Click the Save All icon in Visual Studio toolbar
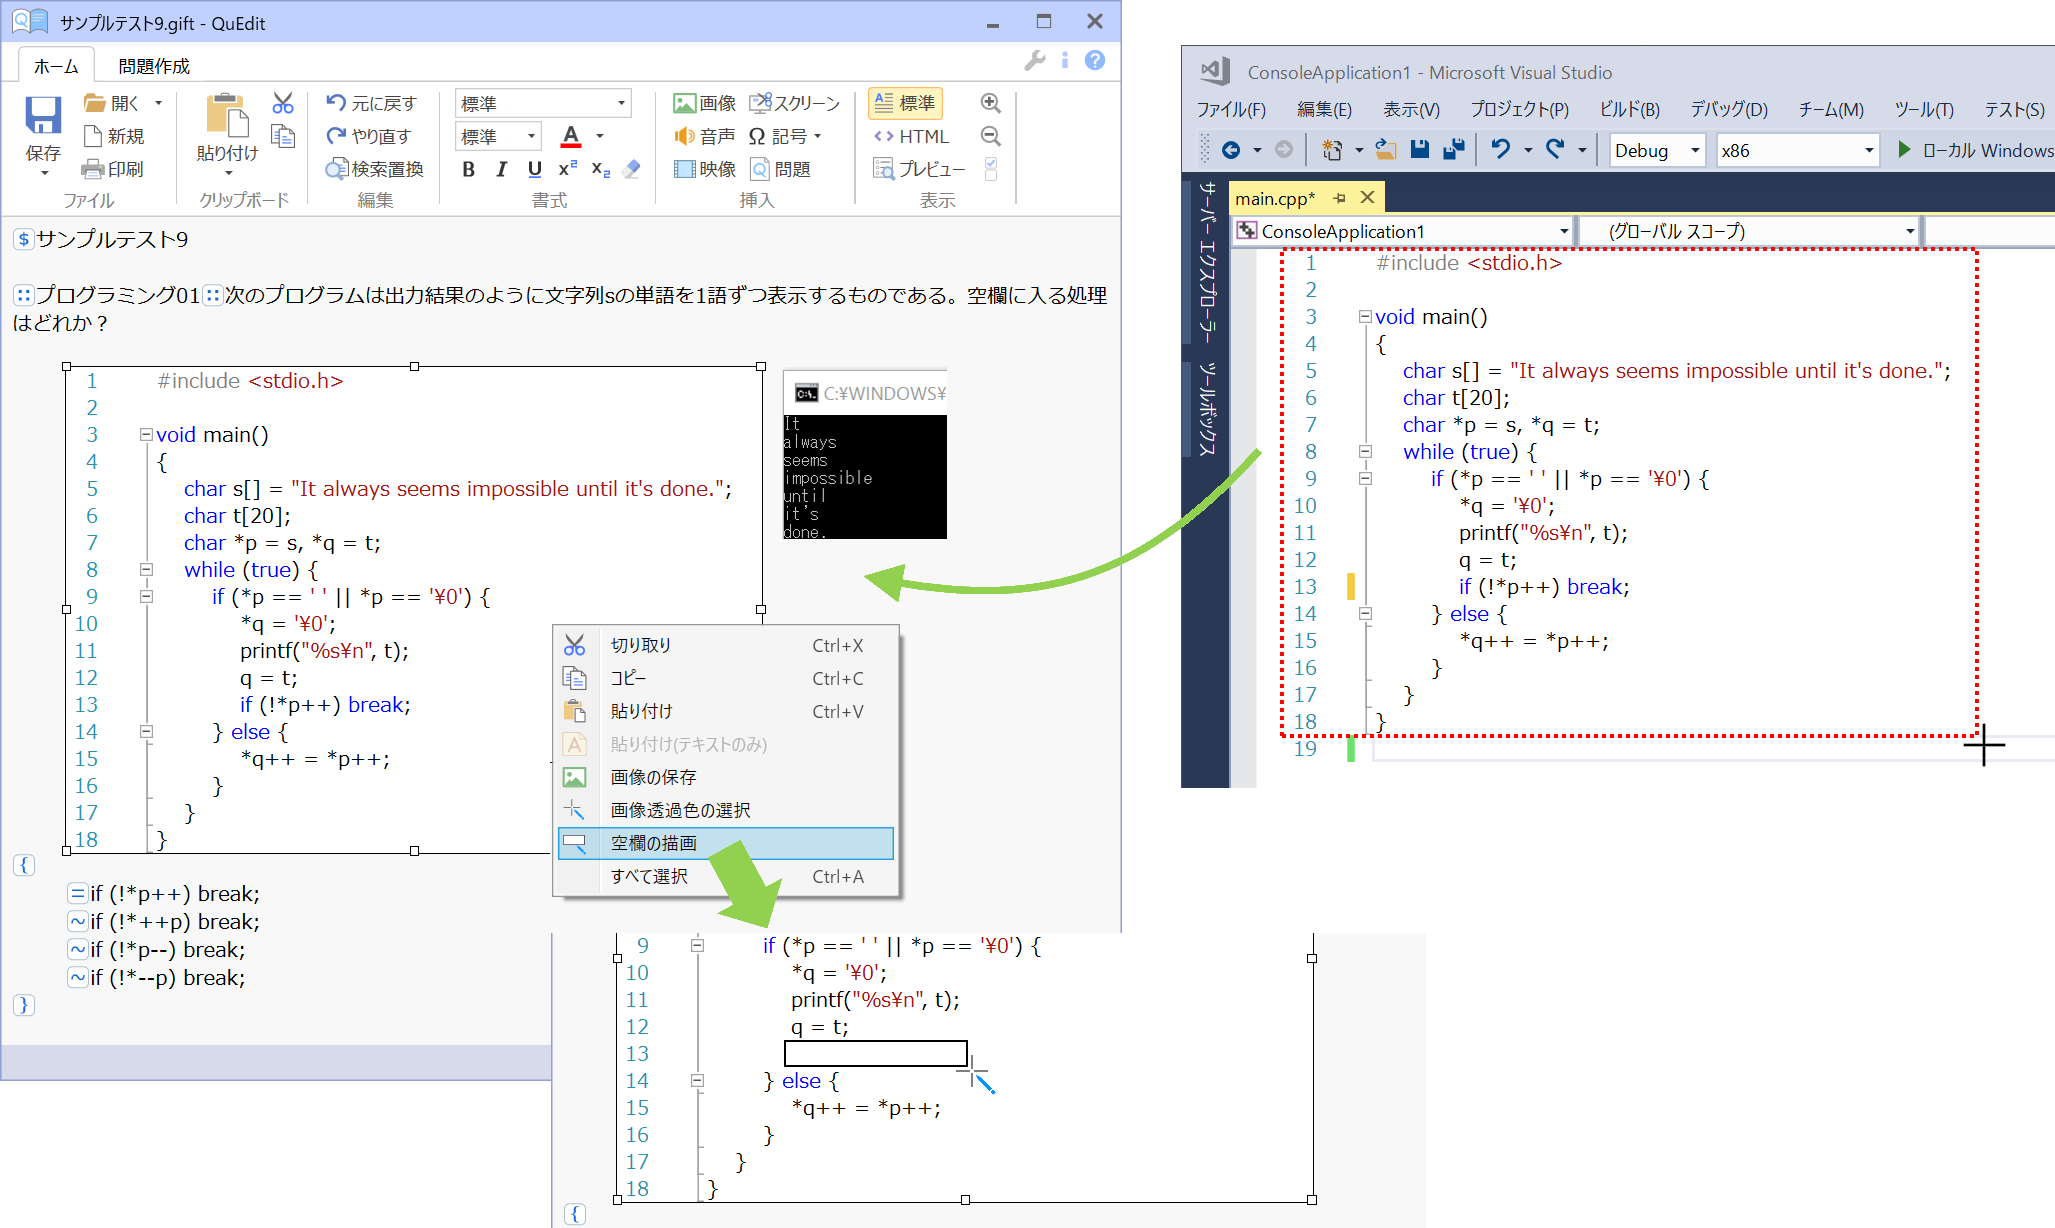Image resolution: width=2055 pixels, height=1228 pixels. point(1453,149)
